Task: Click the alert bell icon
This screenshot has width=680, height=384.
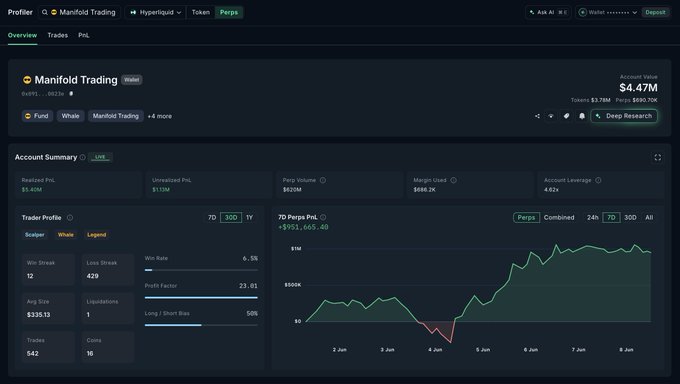Action: [x=582, y=116]
